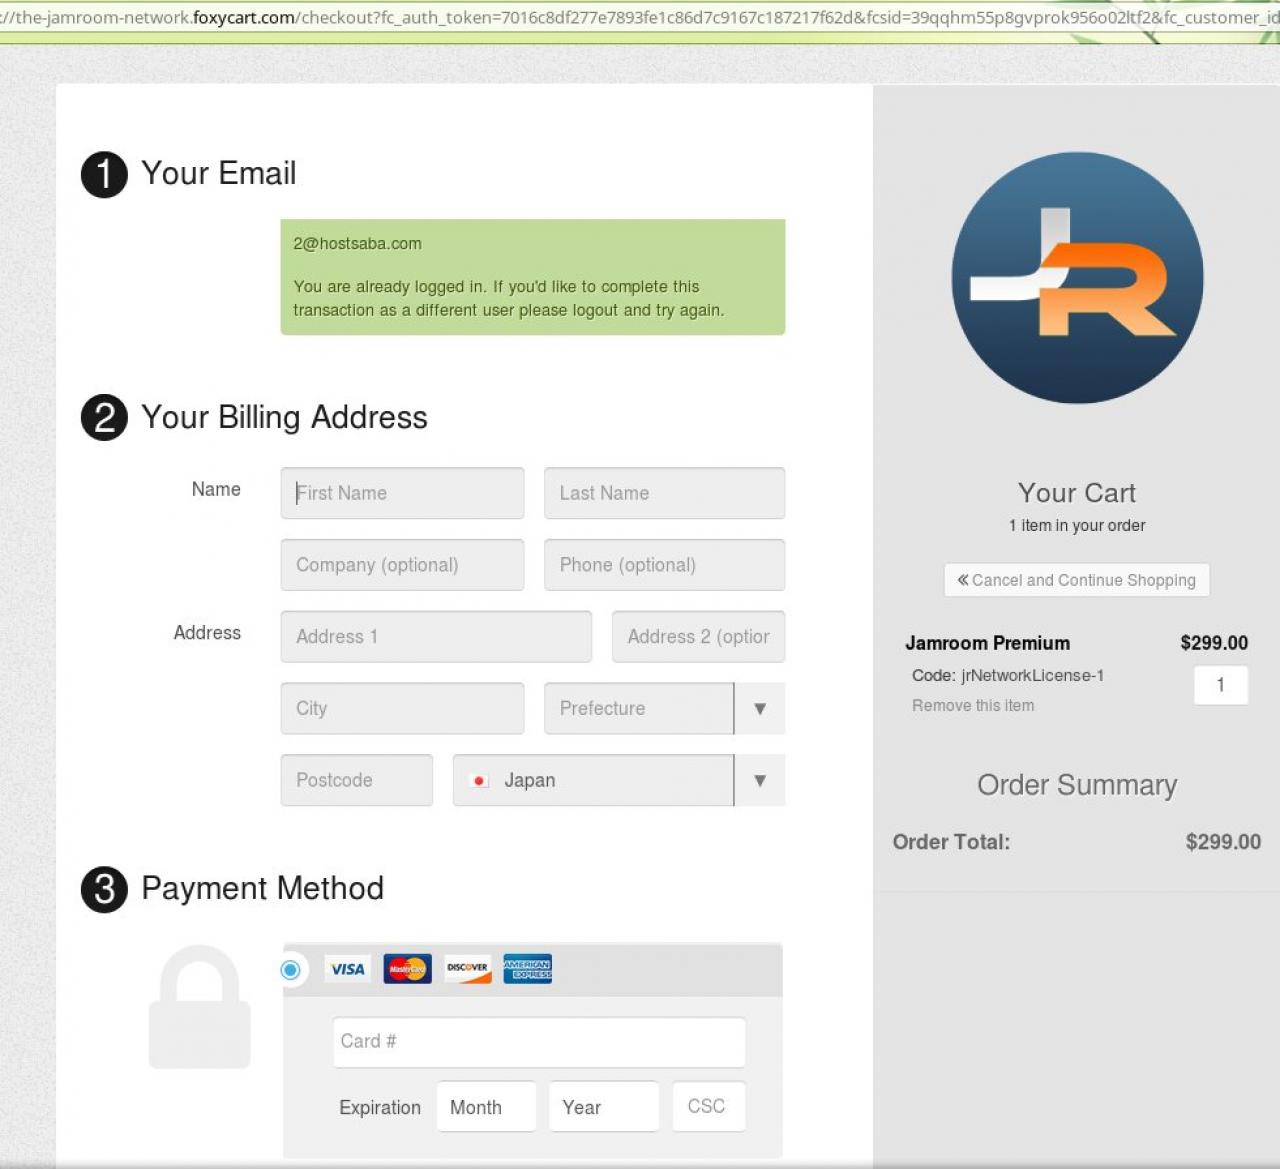Focus the Postcode input field
The image size is (1280, 1169).
point(356,780)
